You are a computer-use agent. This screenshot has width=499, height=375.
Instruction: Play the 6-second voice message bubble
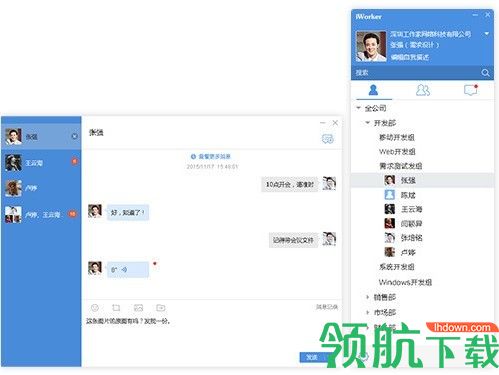pyautogui.click(x=128, y=269)
